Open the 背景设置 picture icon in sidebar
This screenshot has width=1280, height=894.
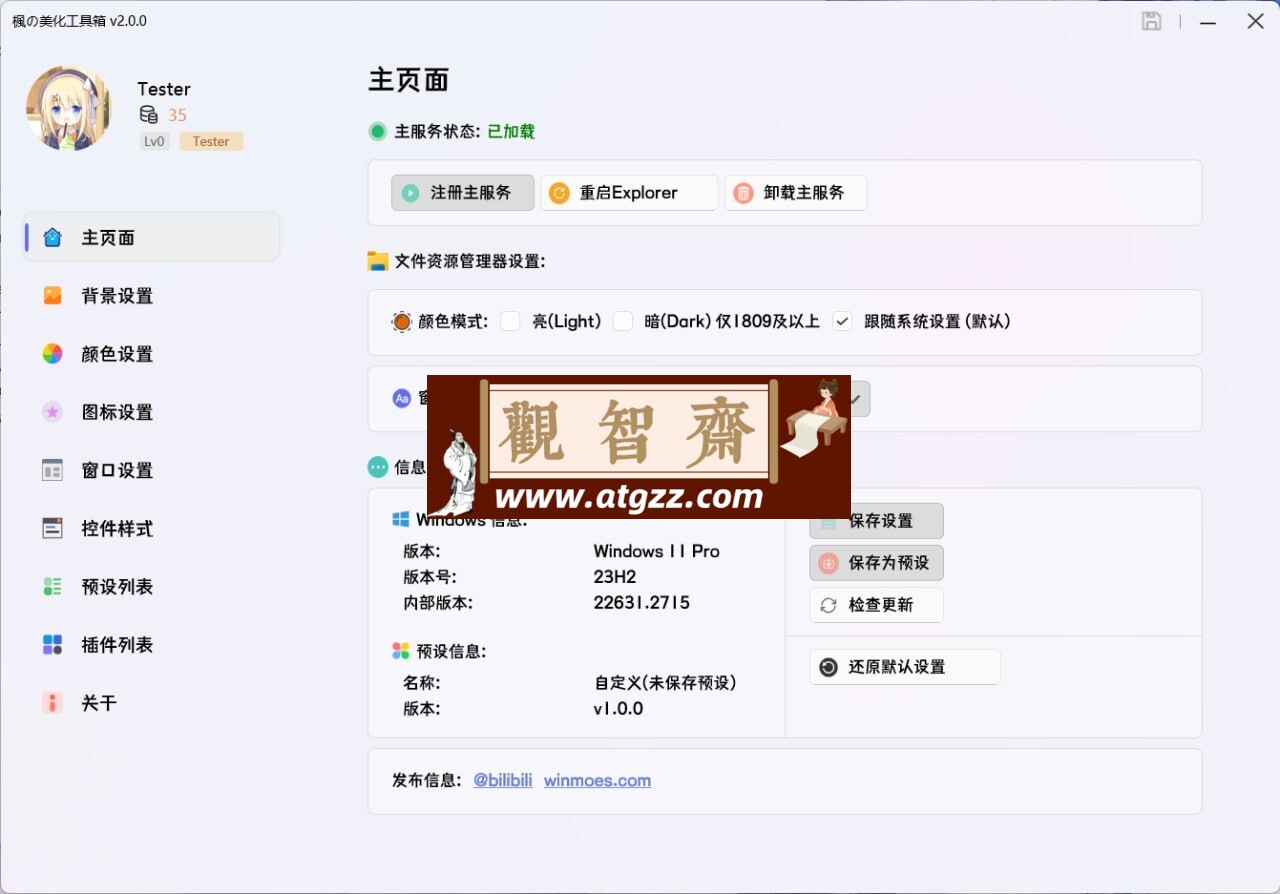[x=52, y=296]
